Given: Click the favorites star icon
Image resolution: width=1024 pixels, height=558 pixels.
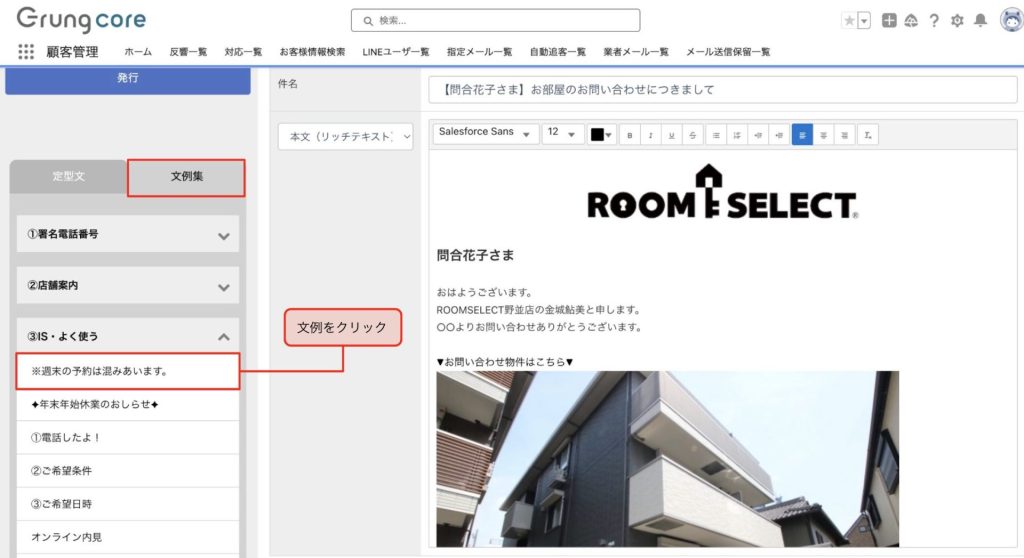Looking at the screenshot, I should (x=849, y=20).
